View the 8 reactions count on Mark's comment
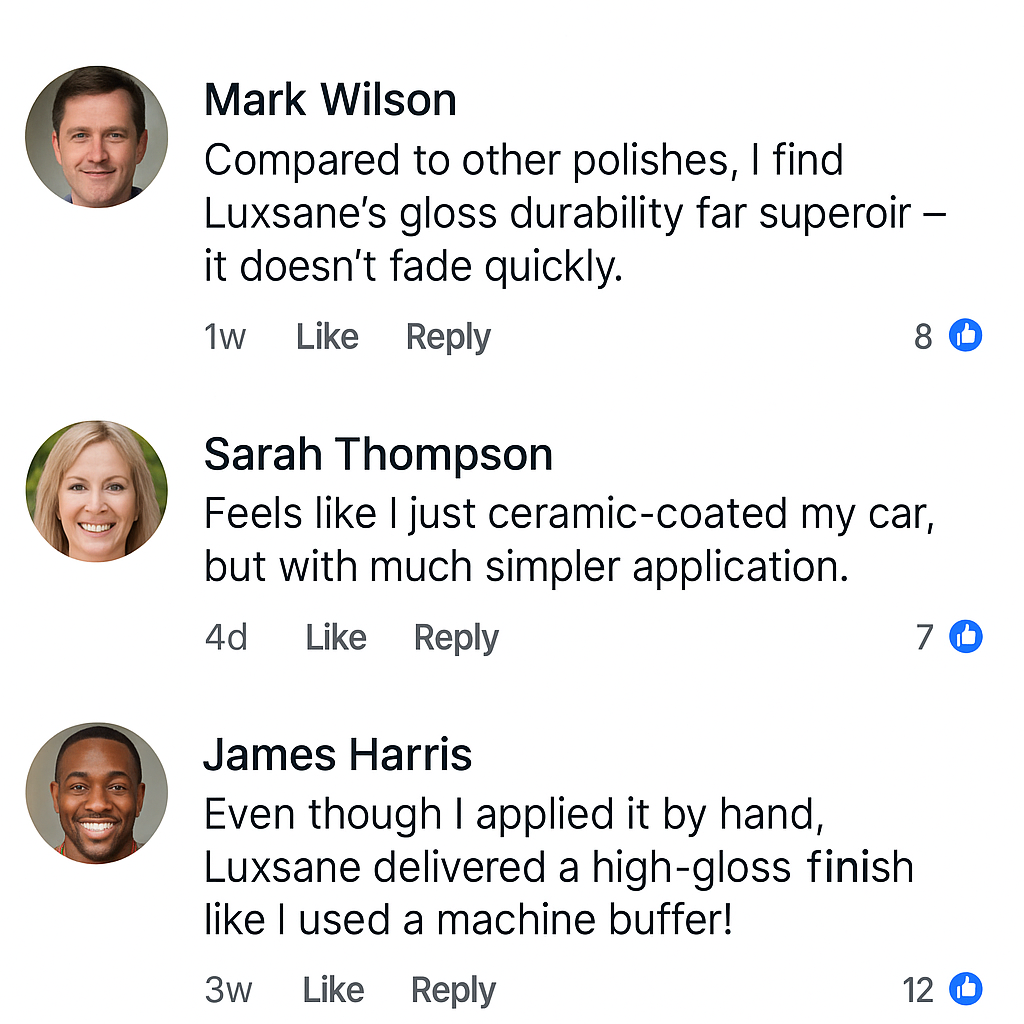This screenshot has height=1024, width=1024. [923, 337]
